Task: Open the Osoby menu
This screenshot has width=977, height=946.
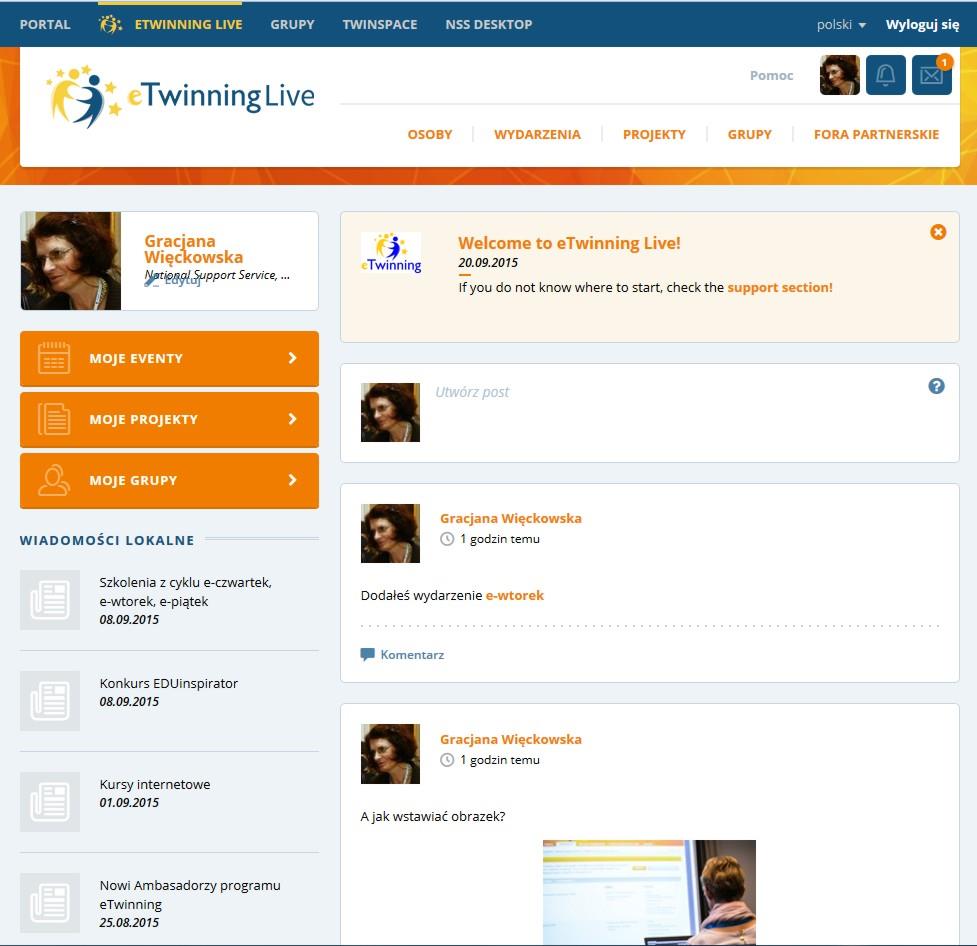Action: pos(429,135)
